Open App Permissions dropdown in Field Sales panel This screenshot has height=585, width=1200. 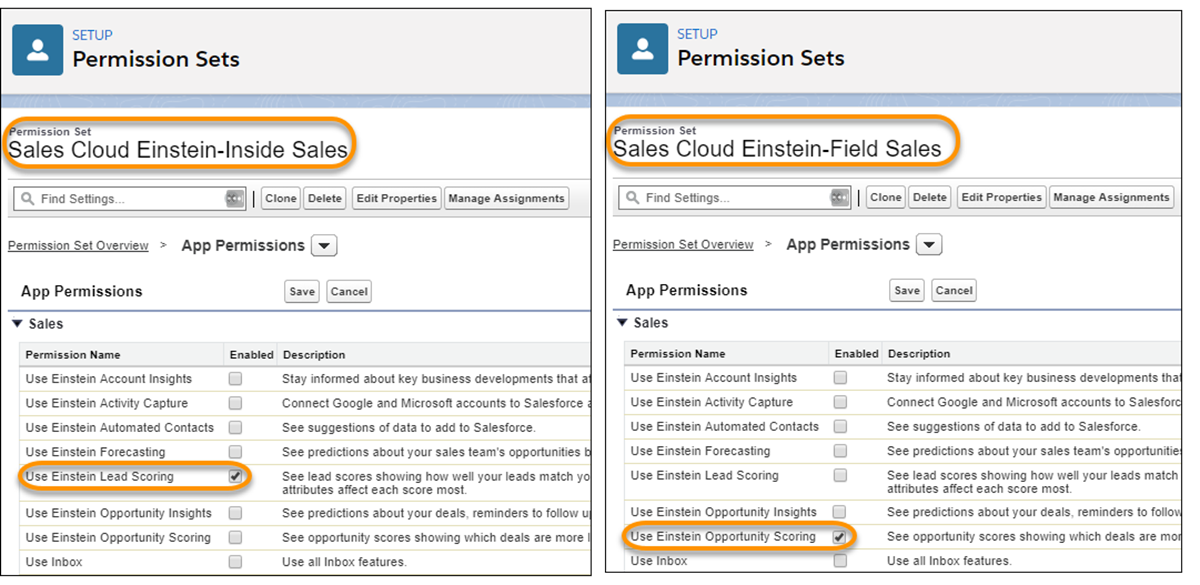point(930,245)
